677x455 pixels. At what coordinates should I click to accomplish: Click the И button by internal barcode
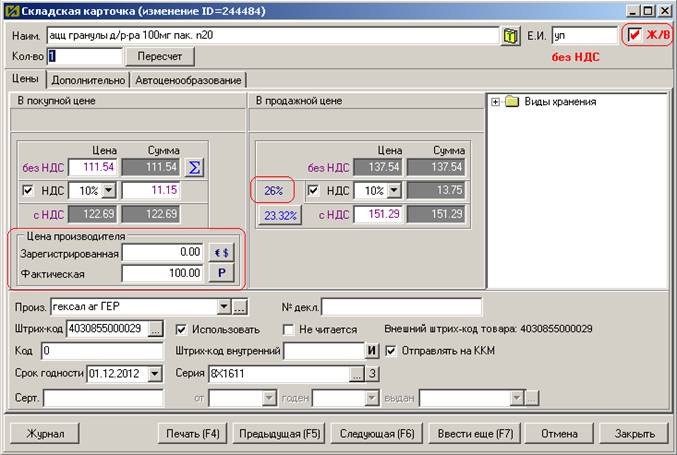(371, 351)
